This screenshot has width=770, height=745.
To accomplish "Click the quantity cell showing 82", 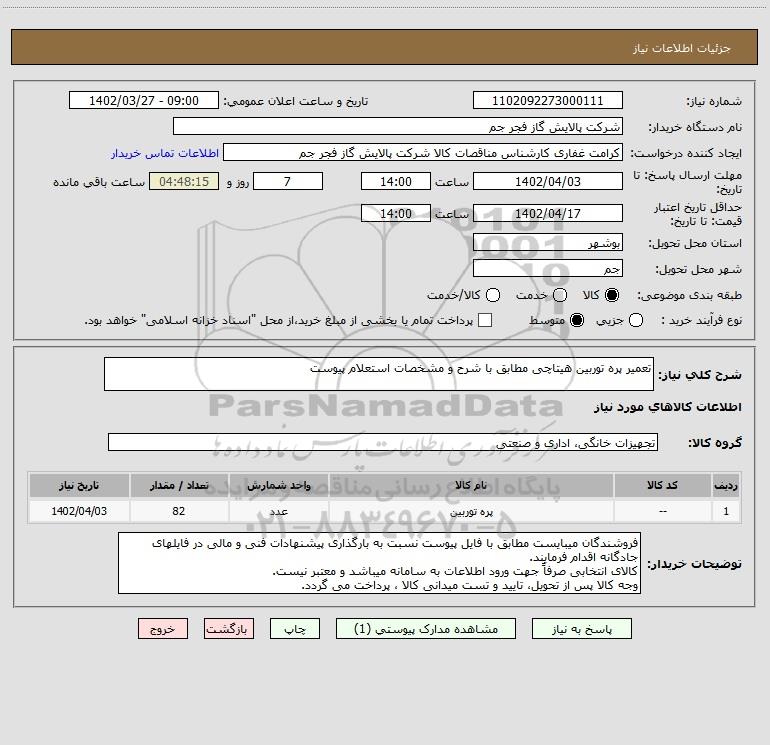I will coord(179,511).
